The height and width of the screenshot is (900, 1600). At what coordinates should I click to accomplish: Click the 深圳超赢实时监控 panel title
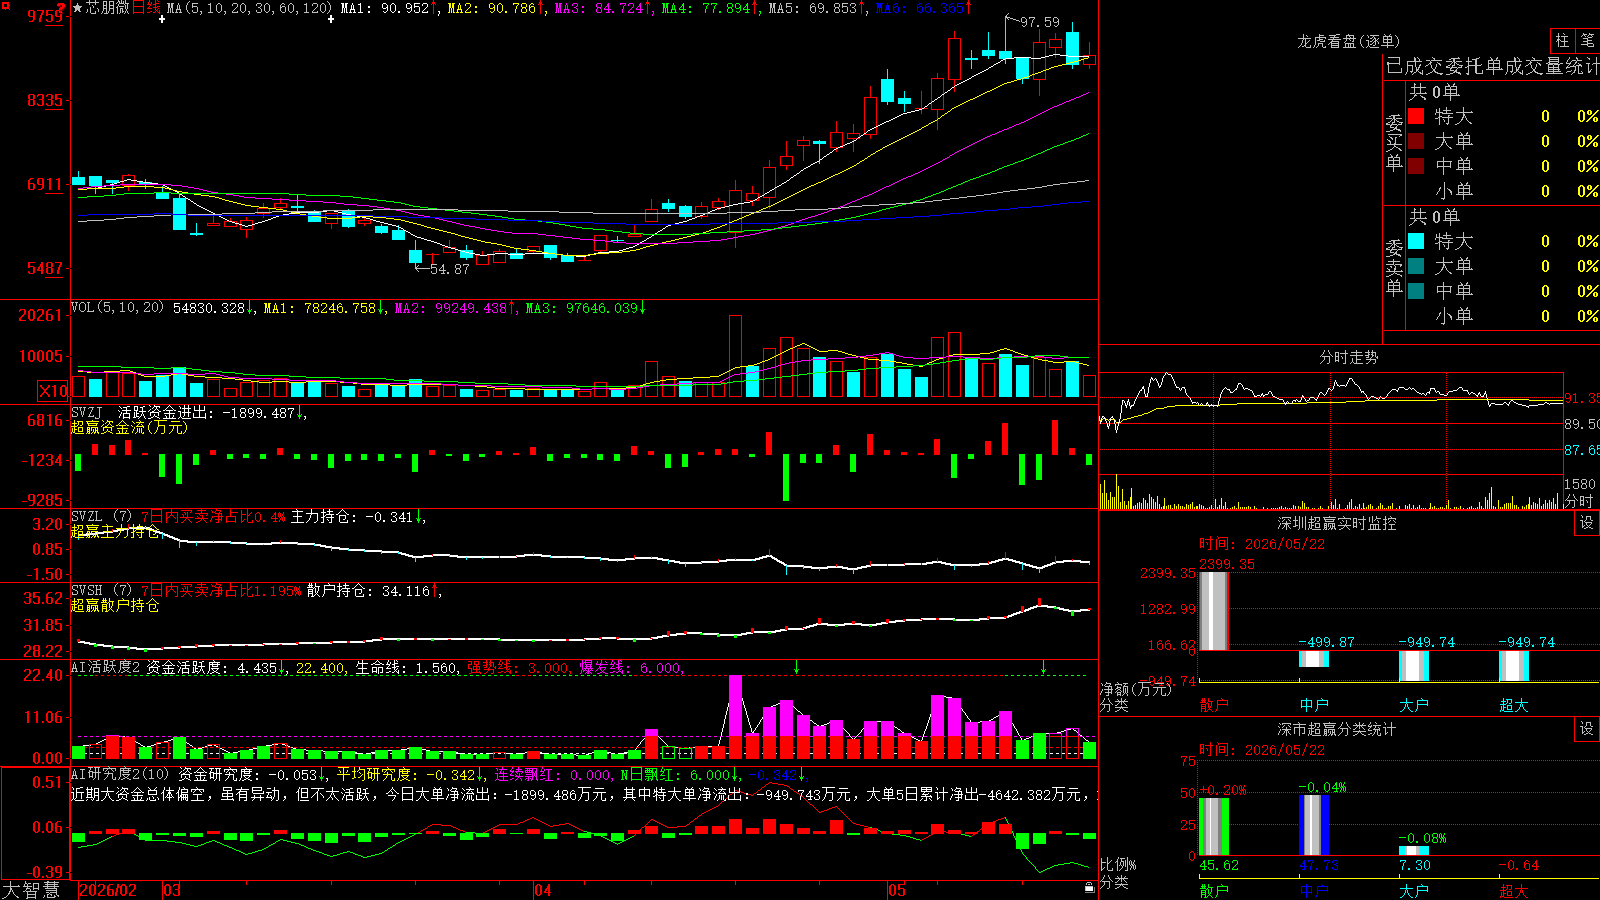coord(1337,523)
